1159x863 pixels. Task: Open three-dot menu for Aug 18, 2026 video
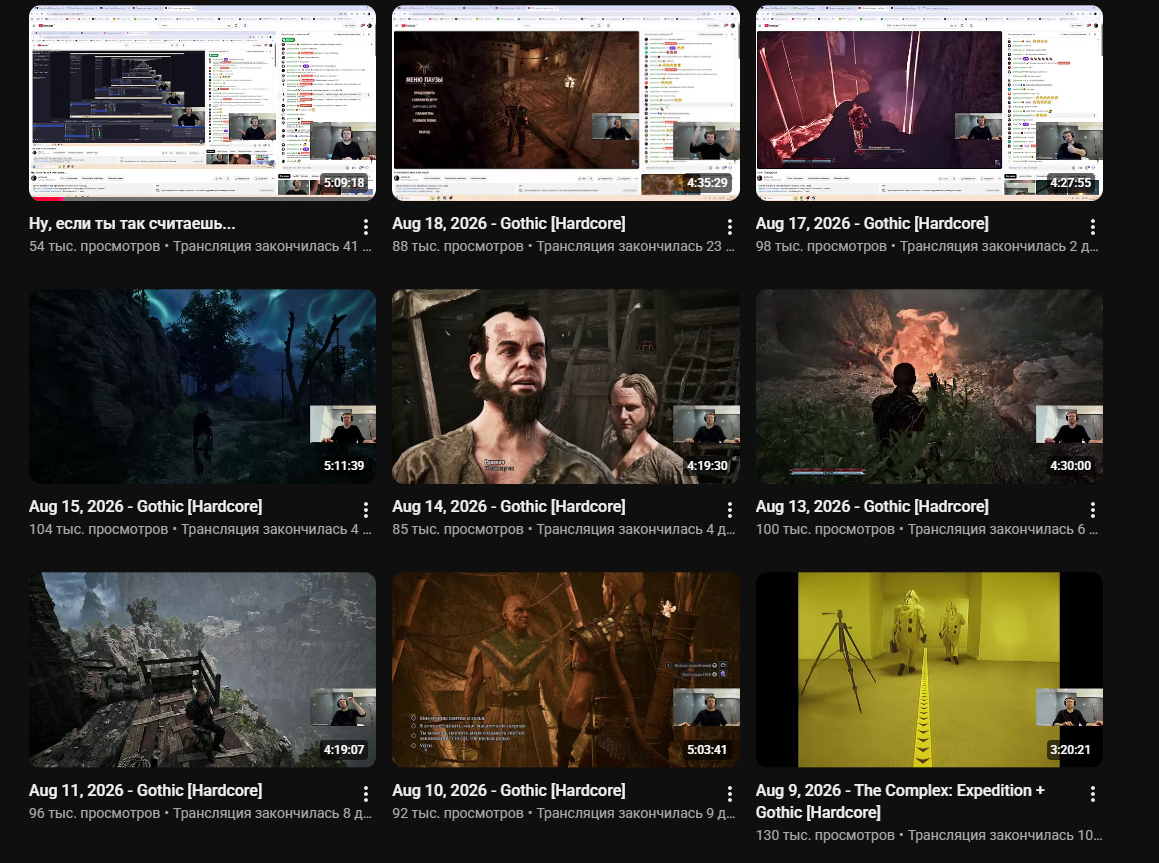coord(730,227)
